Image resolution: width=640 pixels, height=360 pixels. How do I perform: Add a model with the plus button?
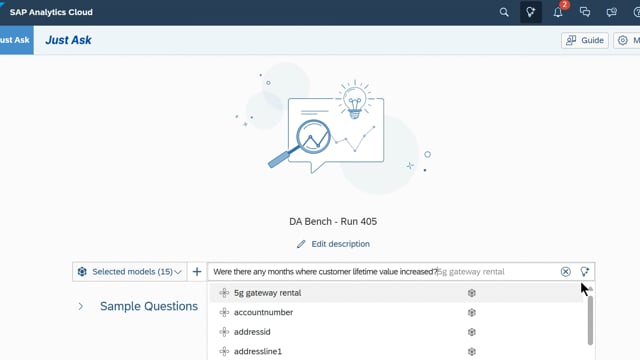197,272
